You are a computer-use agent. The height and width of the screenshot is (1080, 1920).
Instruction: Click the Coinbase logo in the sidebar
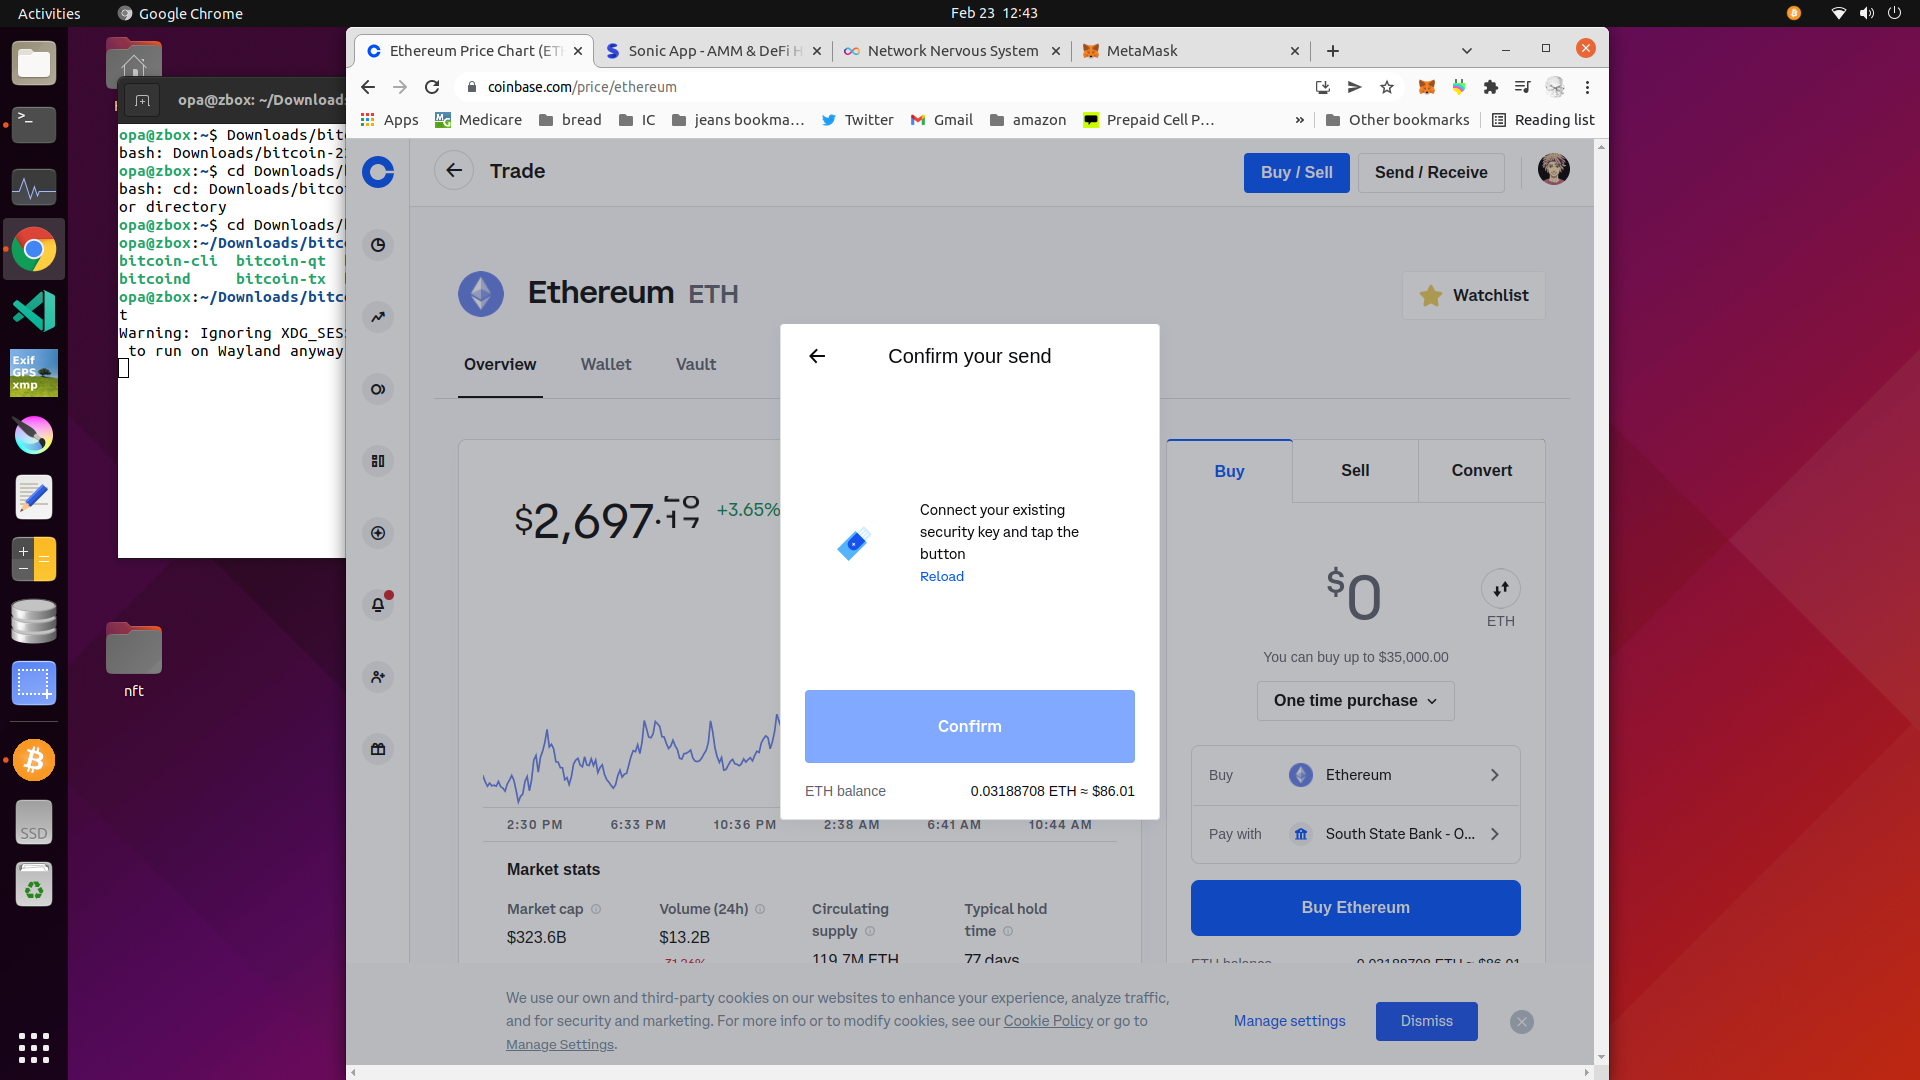click(x=378, y=172)
